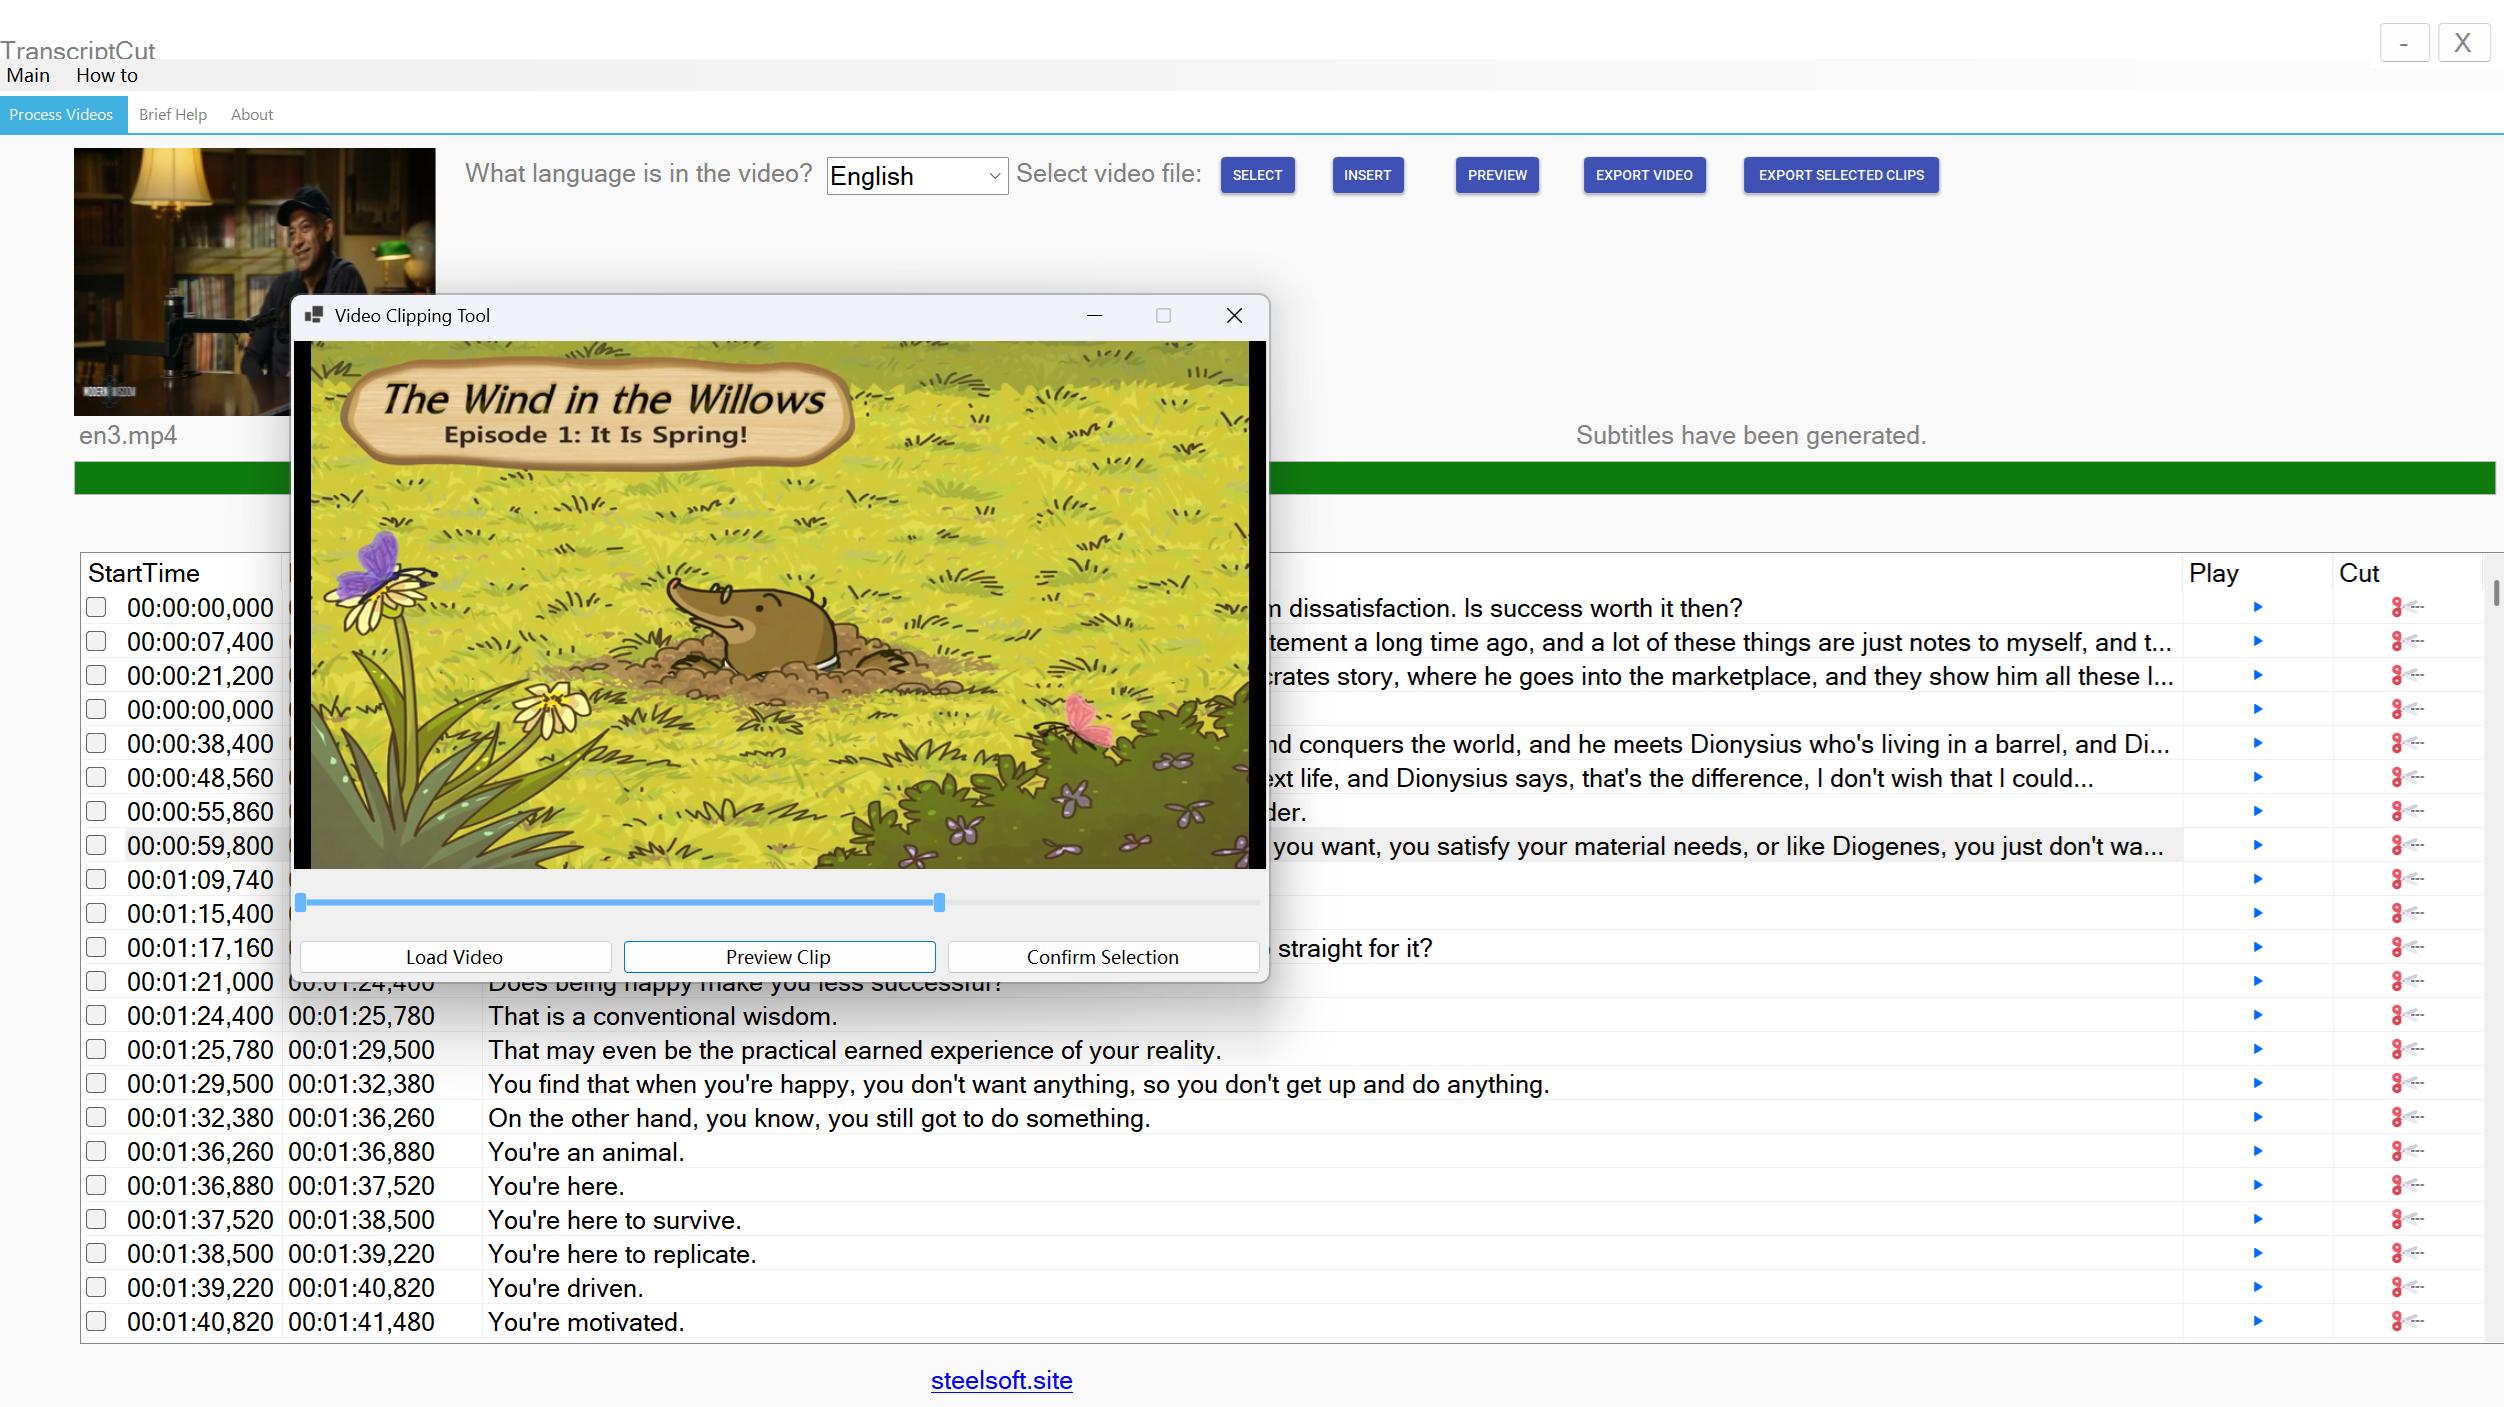Click the PREVIEW button

1497,175
